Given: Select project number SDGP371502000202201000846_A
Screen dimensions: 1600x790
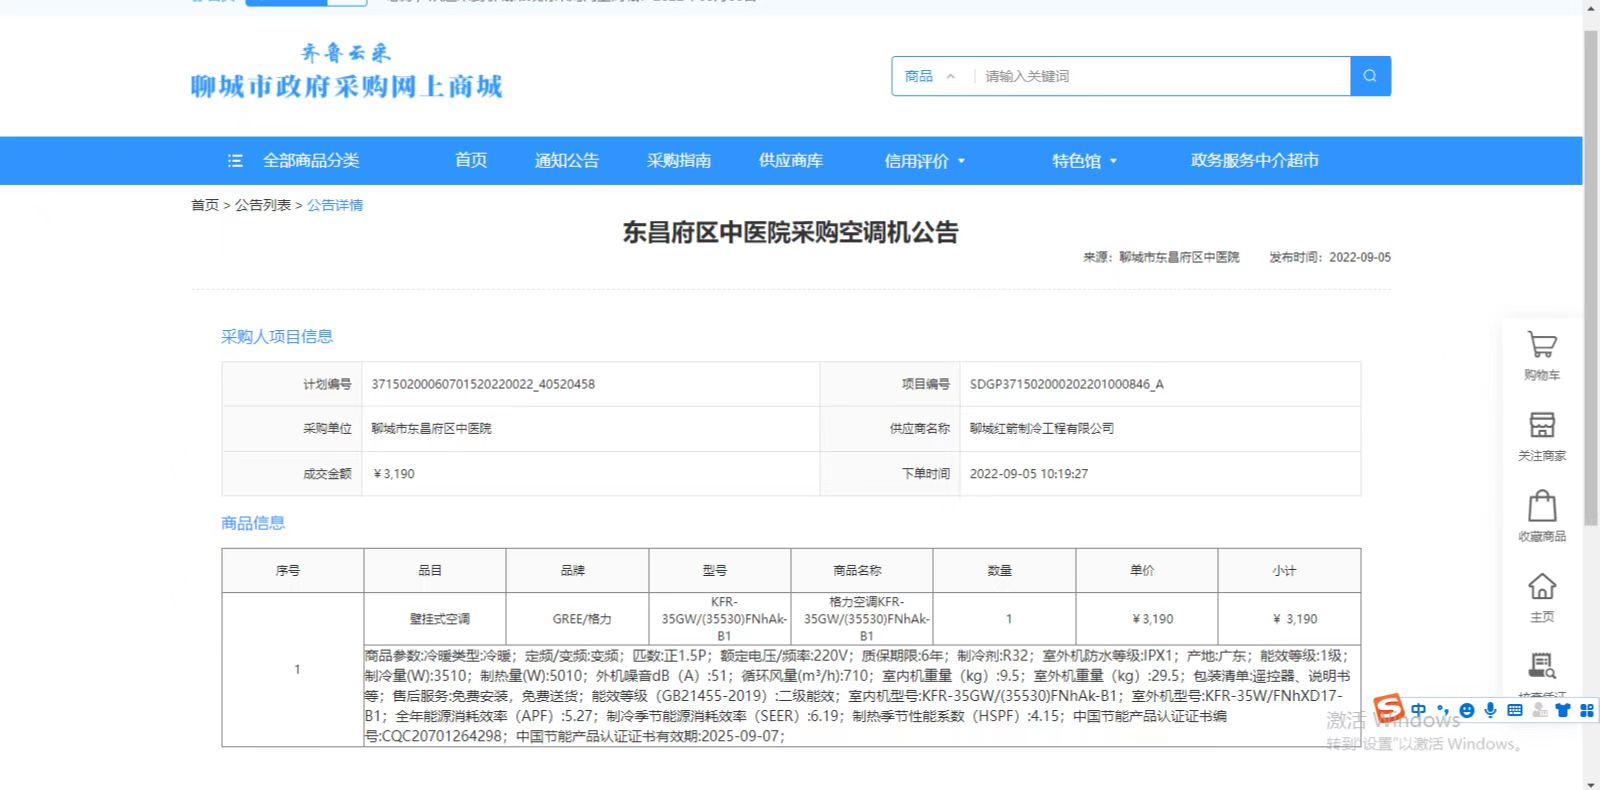Looking at the screenshot, I should click(x=1066, y=384).
